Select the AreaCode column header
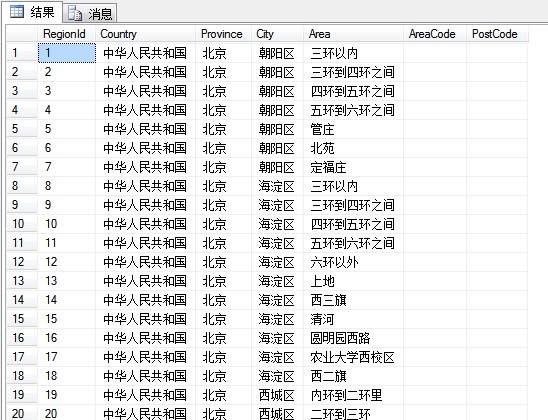Viewport: 548px width, 420px height. (435, 34)
